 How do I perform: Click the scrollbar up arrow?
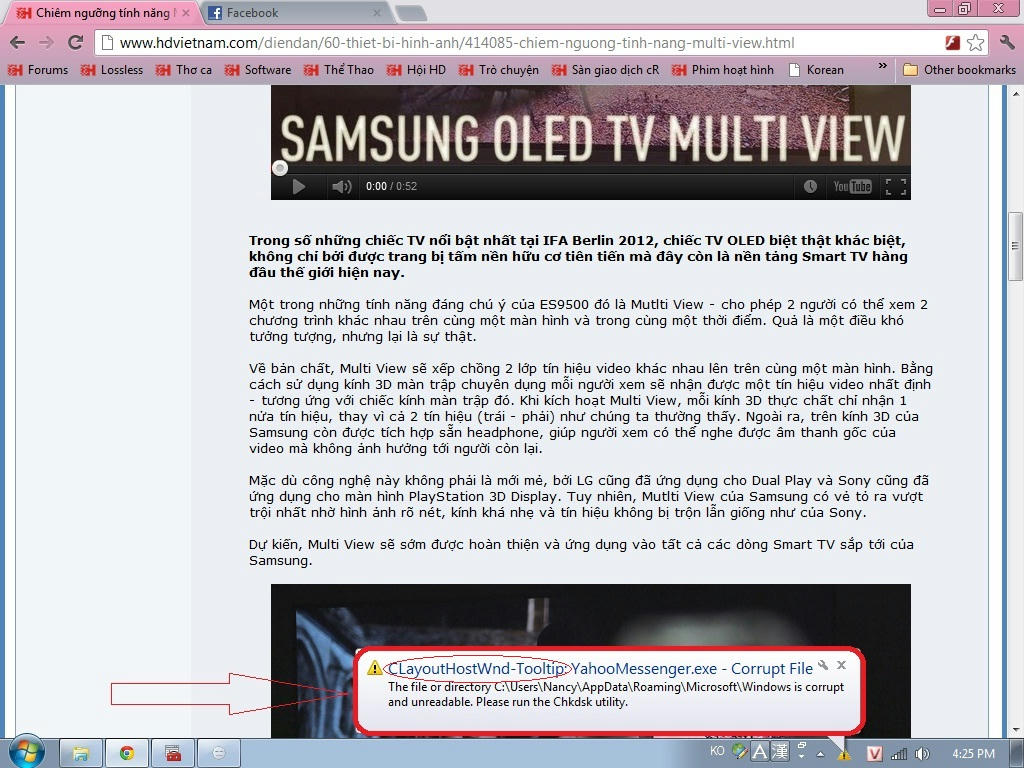(x=1016, y=93)
